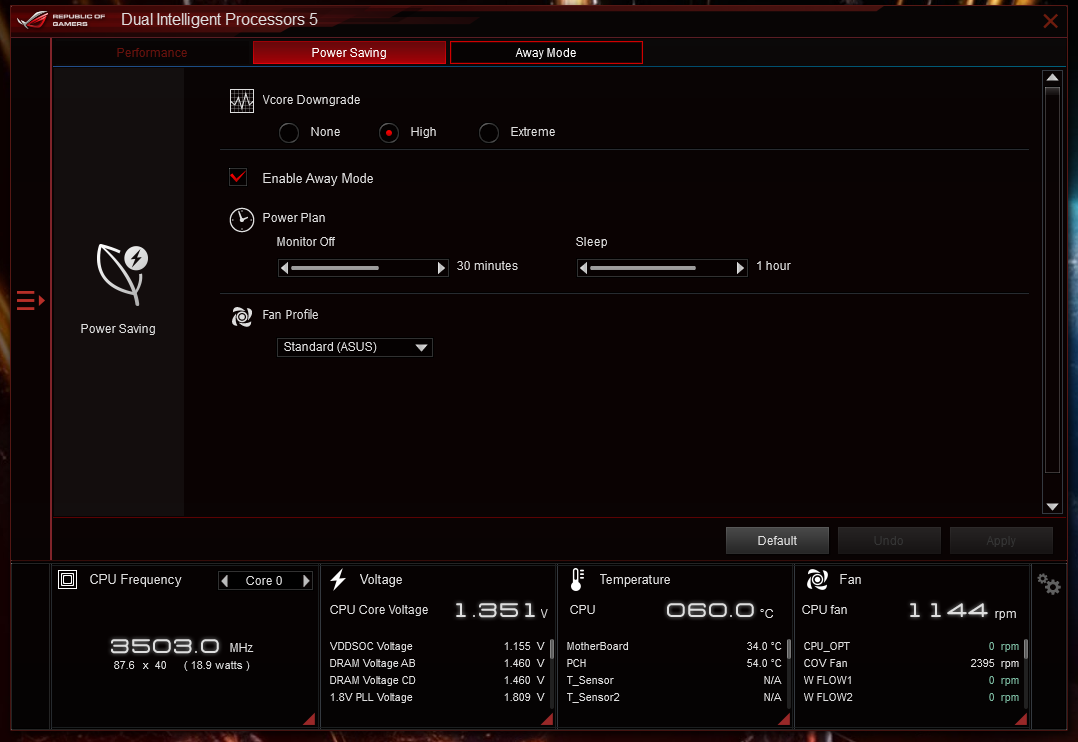The width and height of the screenshot is (1078, 742).
Task: Increase Monitor Off time with right arrow
Action: (x=441, y=268)
